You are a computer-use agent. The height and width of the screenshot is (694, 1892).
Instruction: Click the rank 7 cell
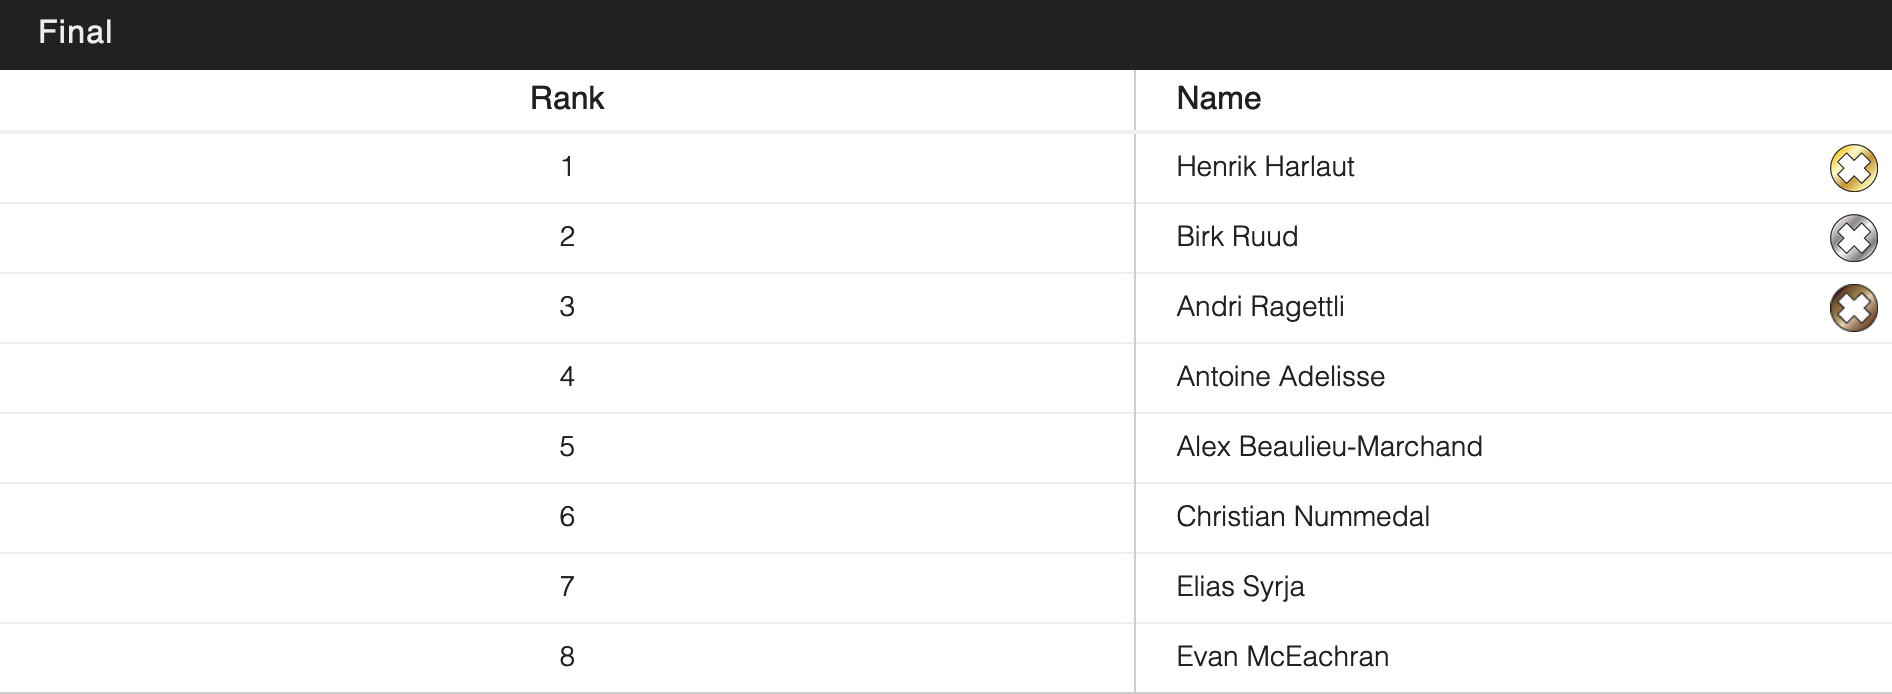567,587
